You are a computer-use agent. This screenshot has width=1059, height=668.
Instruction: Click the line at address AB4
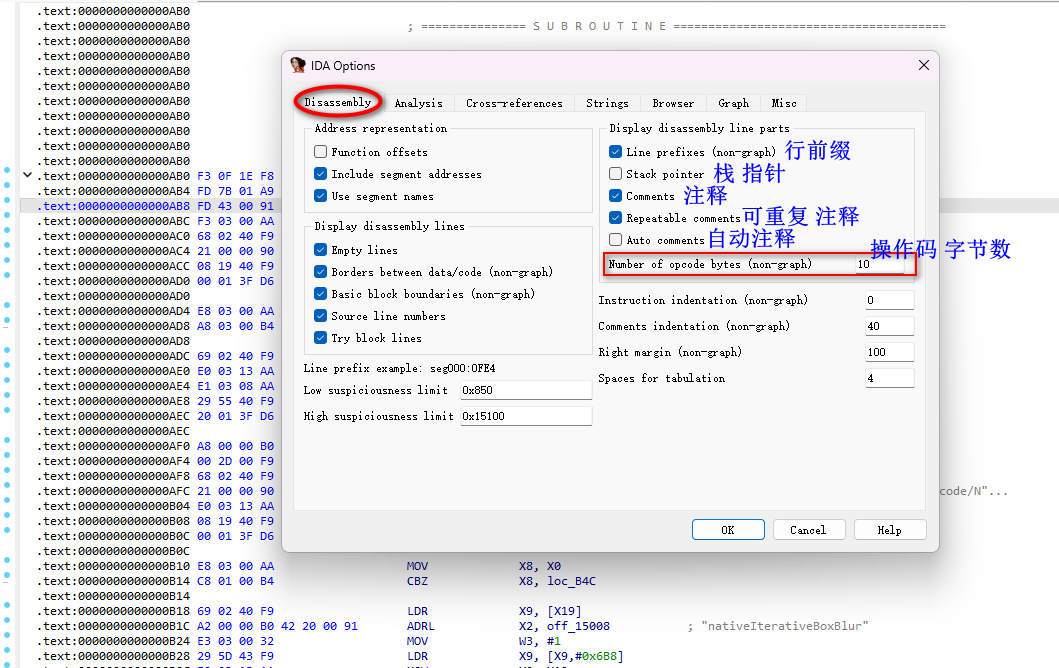(155, 191)
